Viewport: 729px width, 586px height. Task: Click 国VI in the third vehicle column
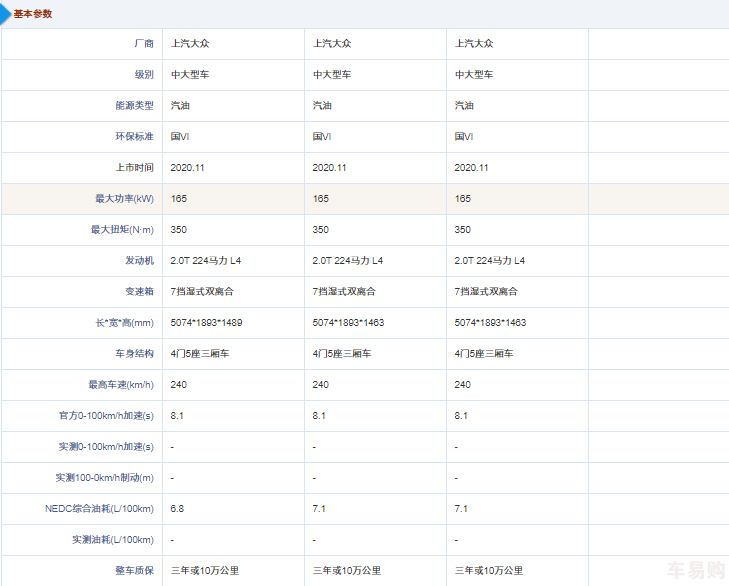(x=464, y=137)
